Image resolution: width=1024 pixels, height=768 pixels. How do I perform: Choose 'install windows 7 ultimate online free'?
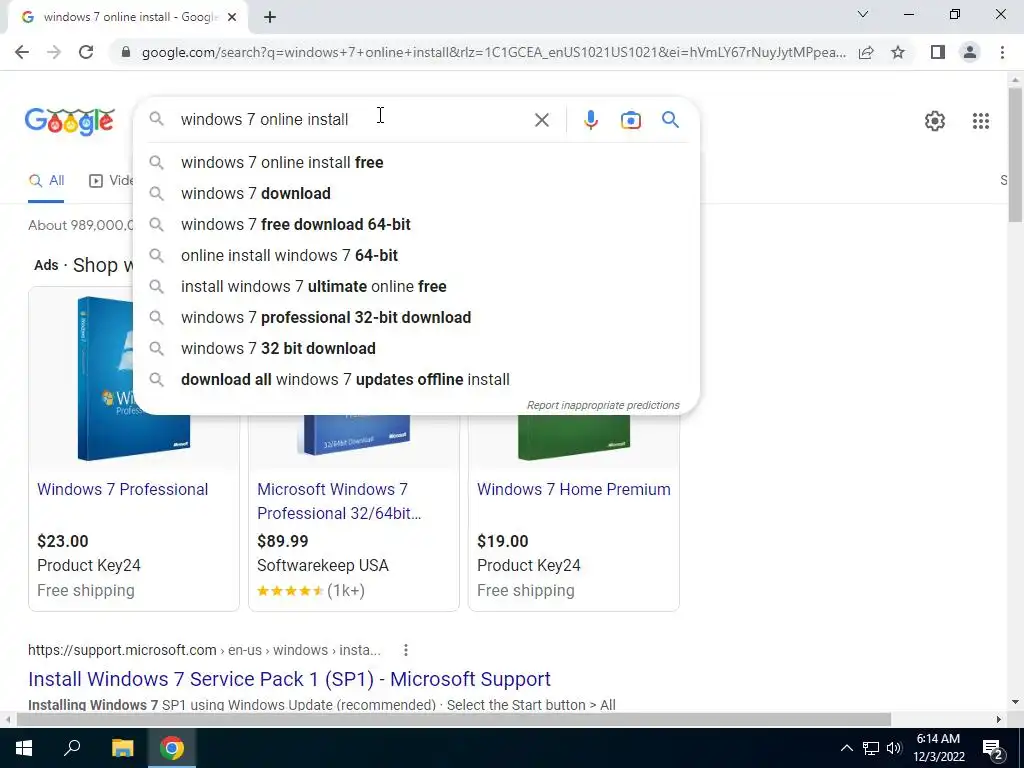click(417, 287)
